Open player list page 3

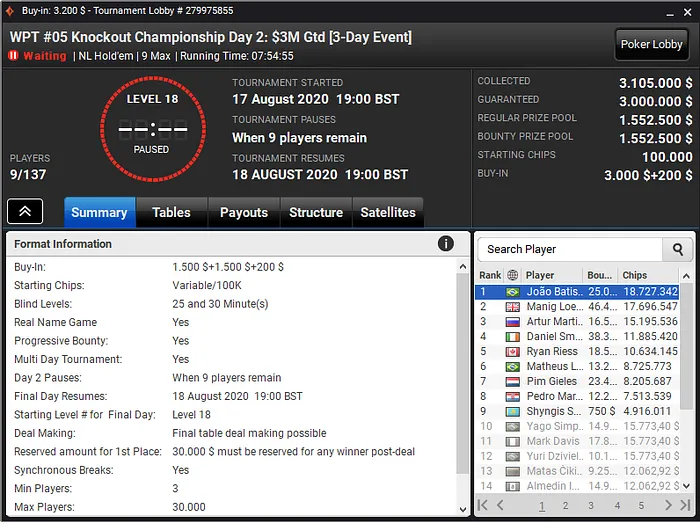pyautogui.click(x=591, y=506)
